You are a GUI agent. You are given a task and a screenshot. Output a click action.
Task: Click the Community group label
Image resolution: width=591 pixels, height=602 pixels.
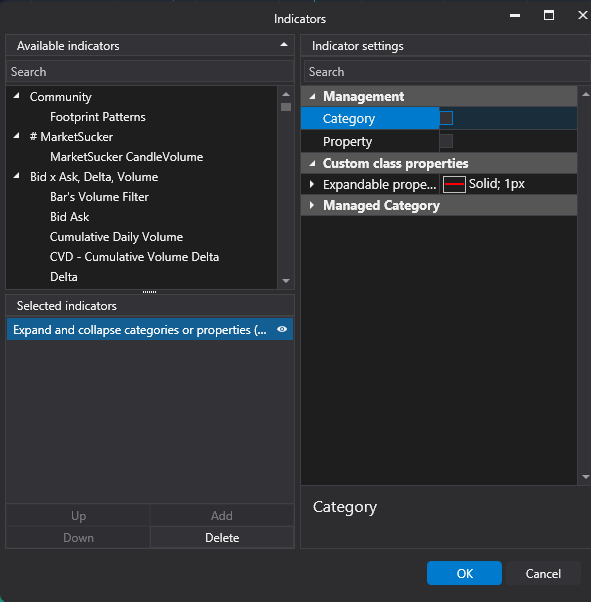[61, 97]
